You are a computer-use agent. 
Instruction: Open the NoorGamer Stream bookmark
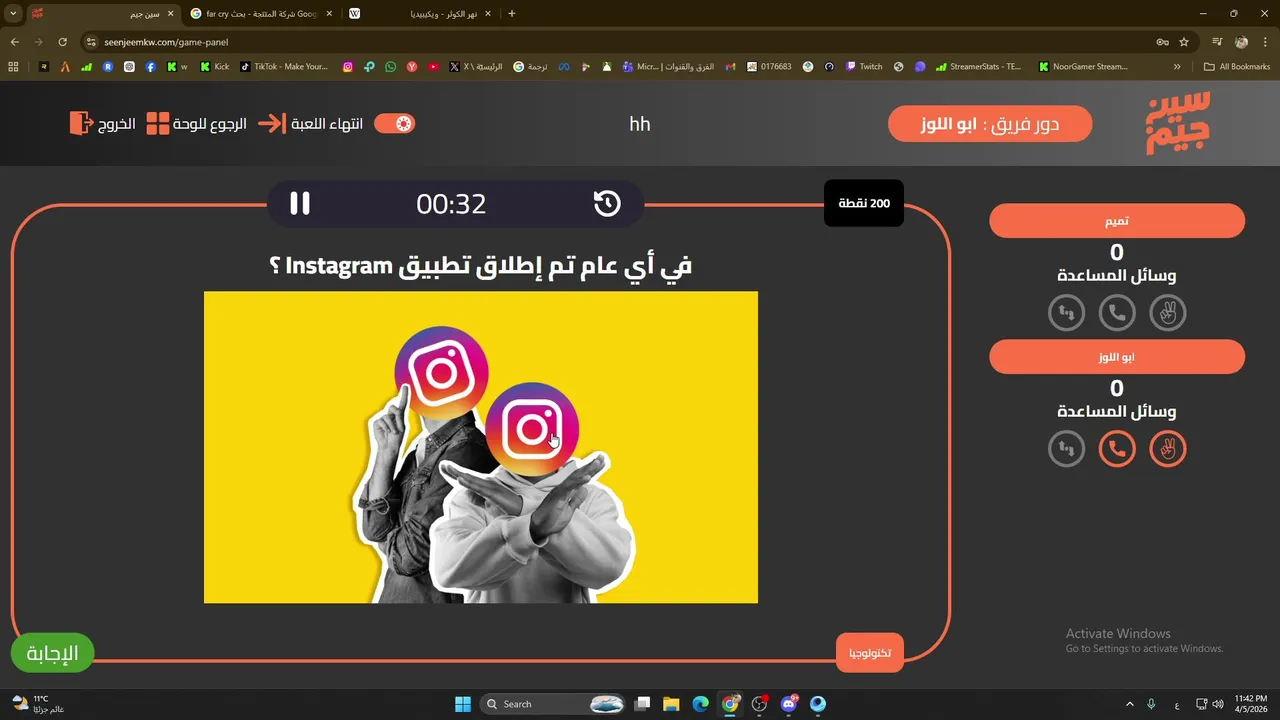pos(1083,67)
